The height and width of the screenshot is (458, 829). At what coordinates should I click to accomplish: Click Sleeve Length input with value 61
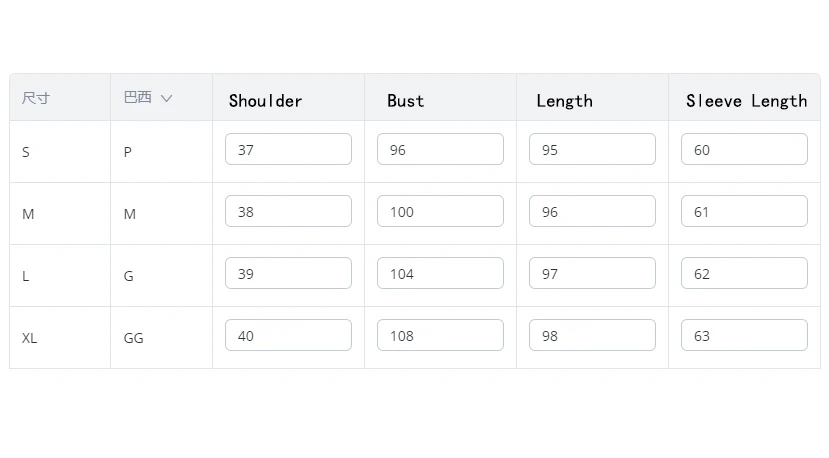tap(744, 212)
